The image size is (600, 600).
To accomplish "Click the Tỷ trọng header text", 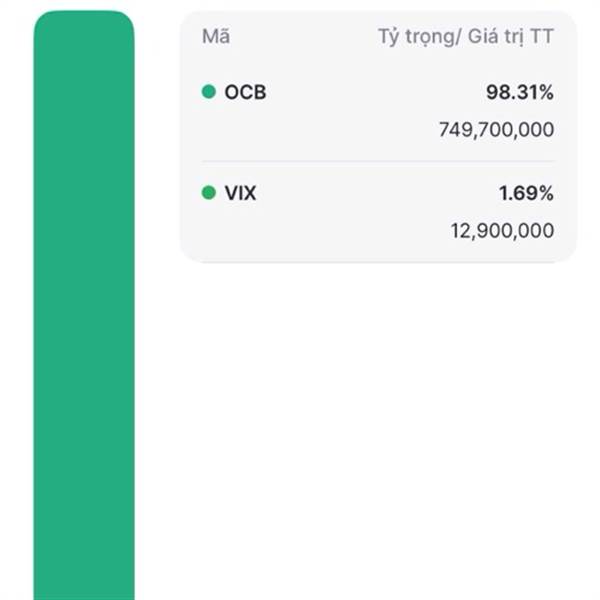I will point(416,37).
